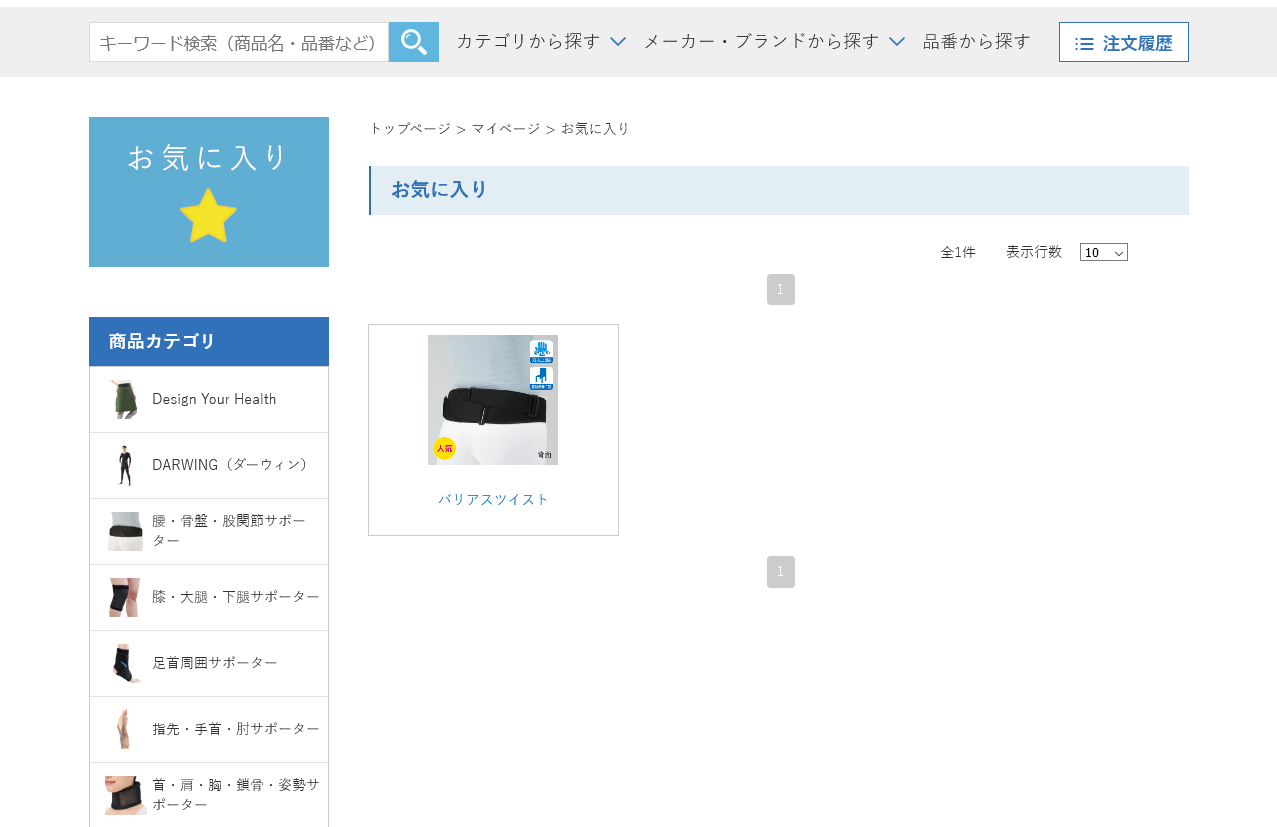Image resolution: width=1277 pixels, height=827 pixels.
Task: Open 首・肩・胸・鎖骨・姿勢サポーター category
Action: coord(209,795)
